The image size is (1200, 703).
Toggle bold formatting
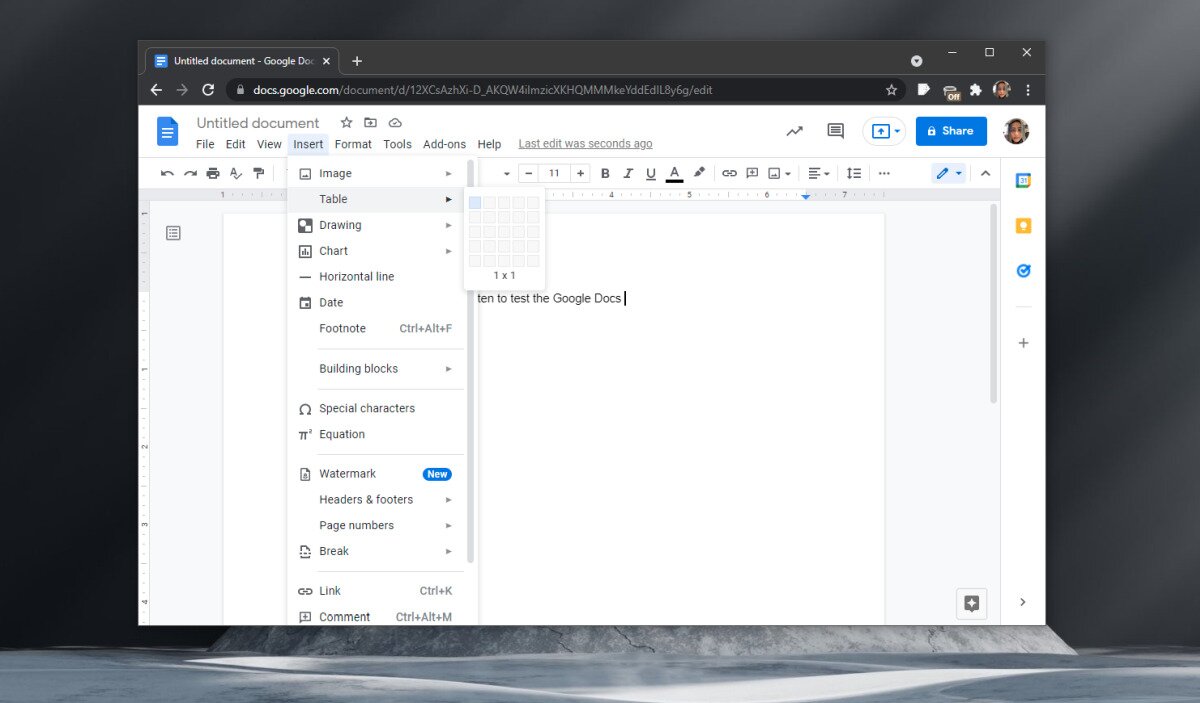[x=605, y=172]
